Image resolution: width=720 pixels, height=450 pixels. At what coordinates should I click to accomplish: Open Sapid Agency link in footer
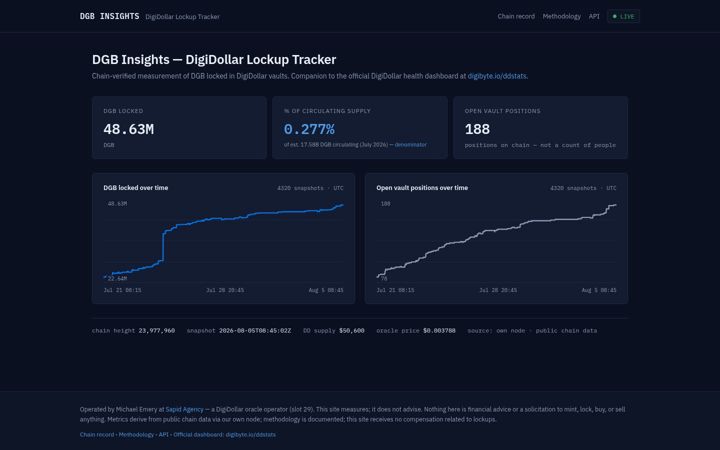[184, 409]
